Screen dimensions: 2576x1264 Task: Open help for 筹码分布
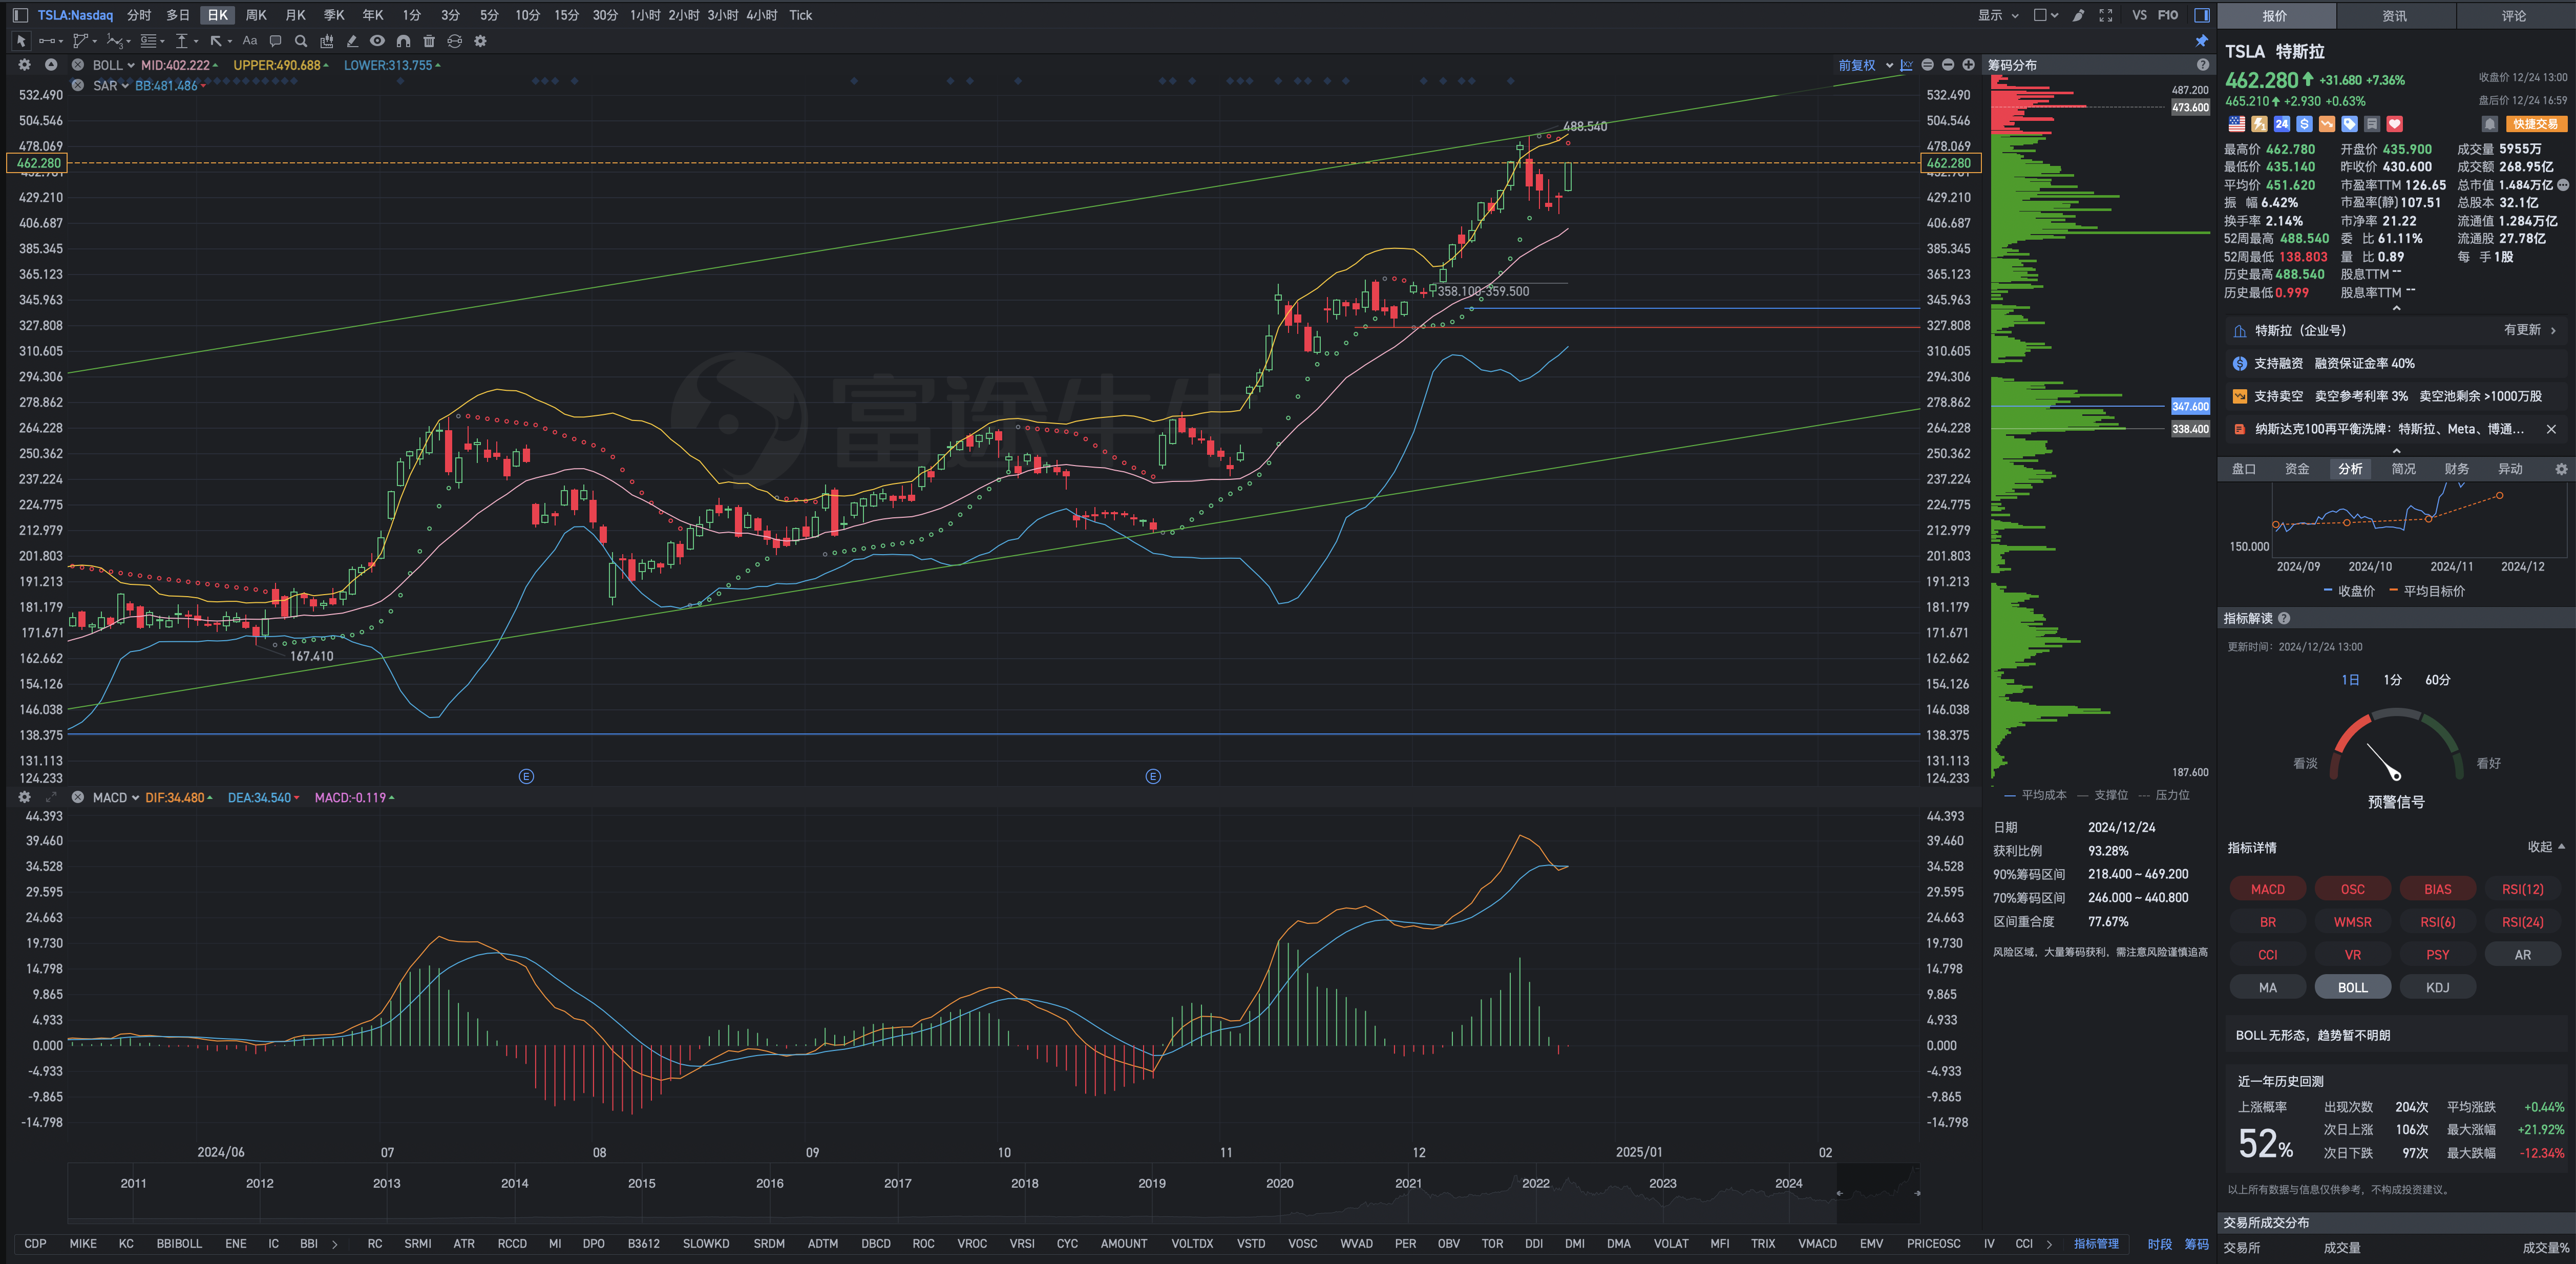pos(2202,65)
